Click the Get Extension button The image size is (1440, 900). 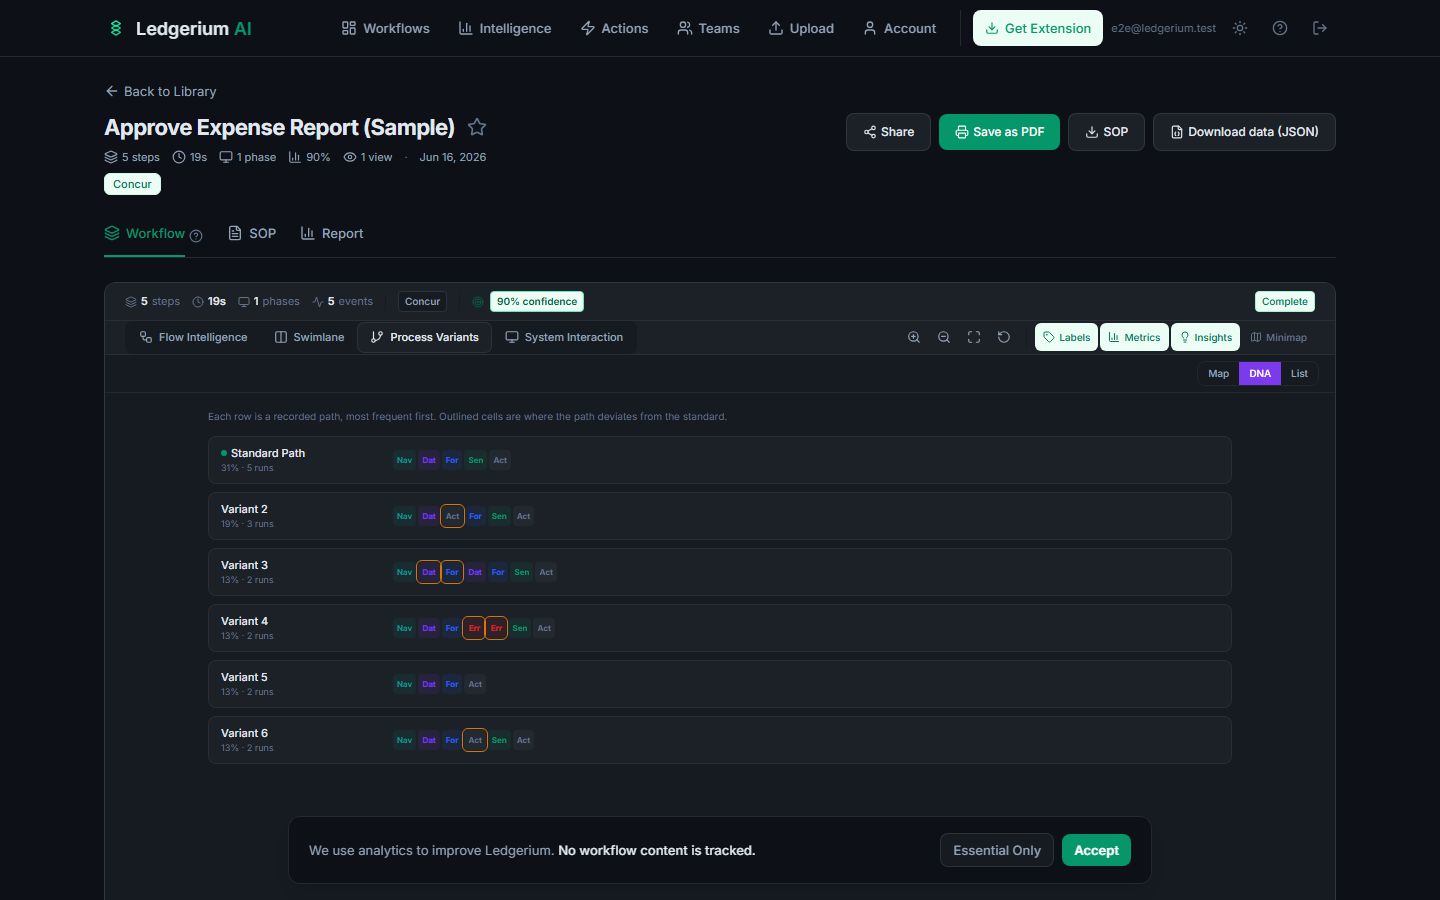click(1038, 28)
